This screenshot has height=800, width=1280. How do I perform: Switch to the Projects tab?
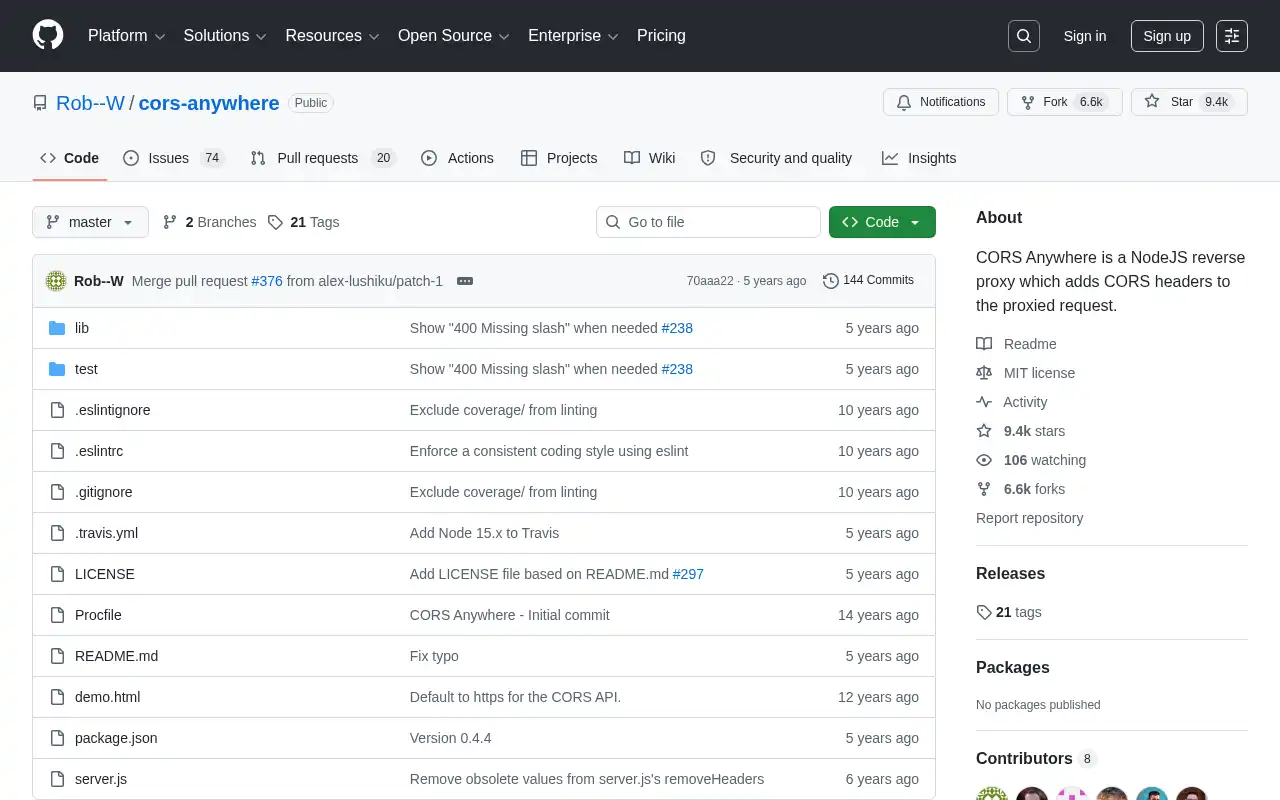click(559, 158)
